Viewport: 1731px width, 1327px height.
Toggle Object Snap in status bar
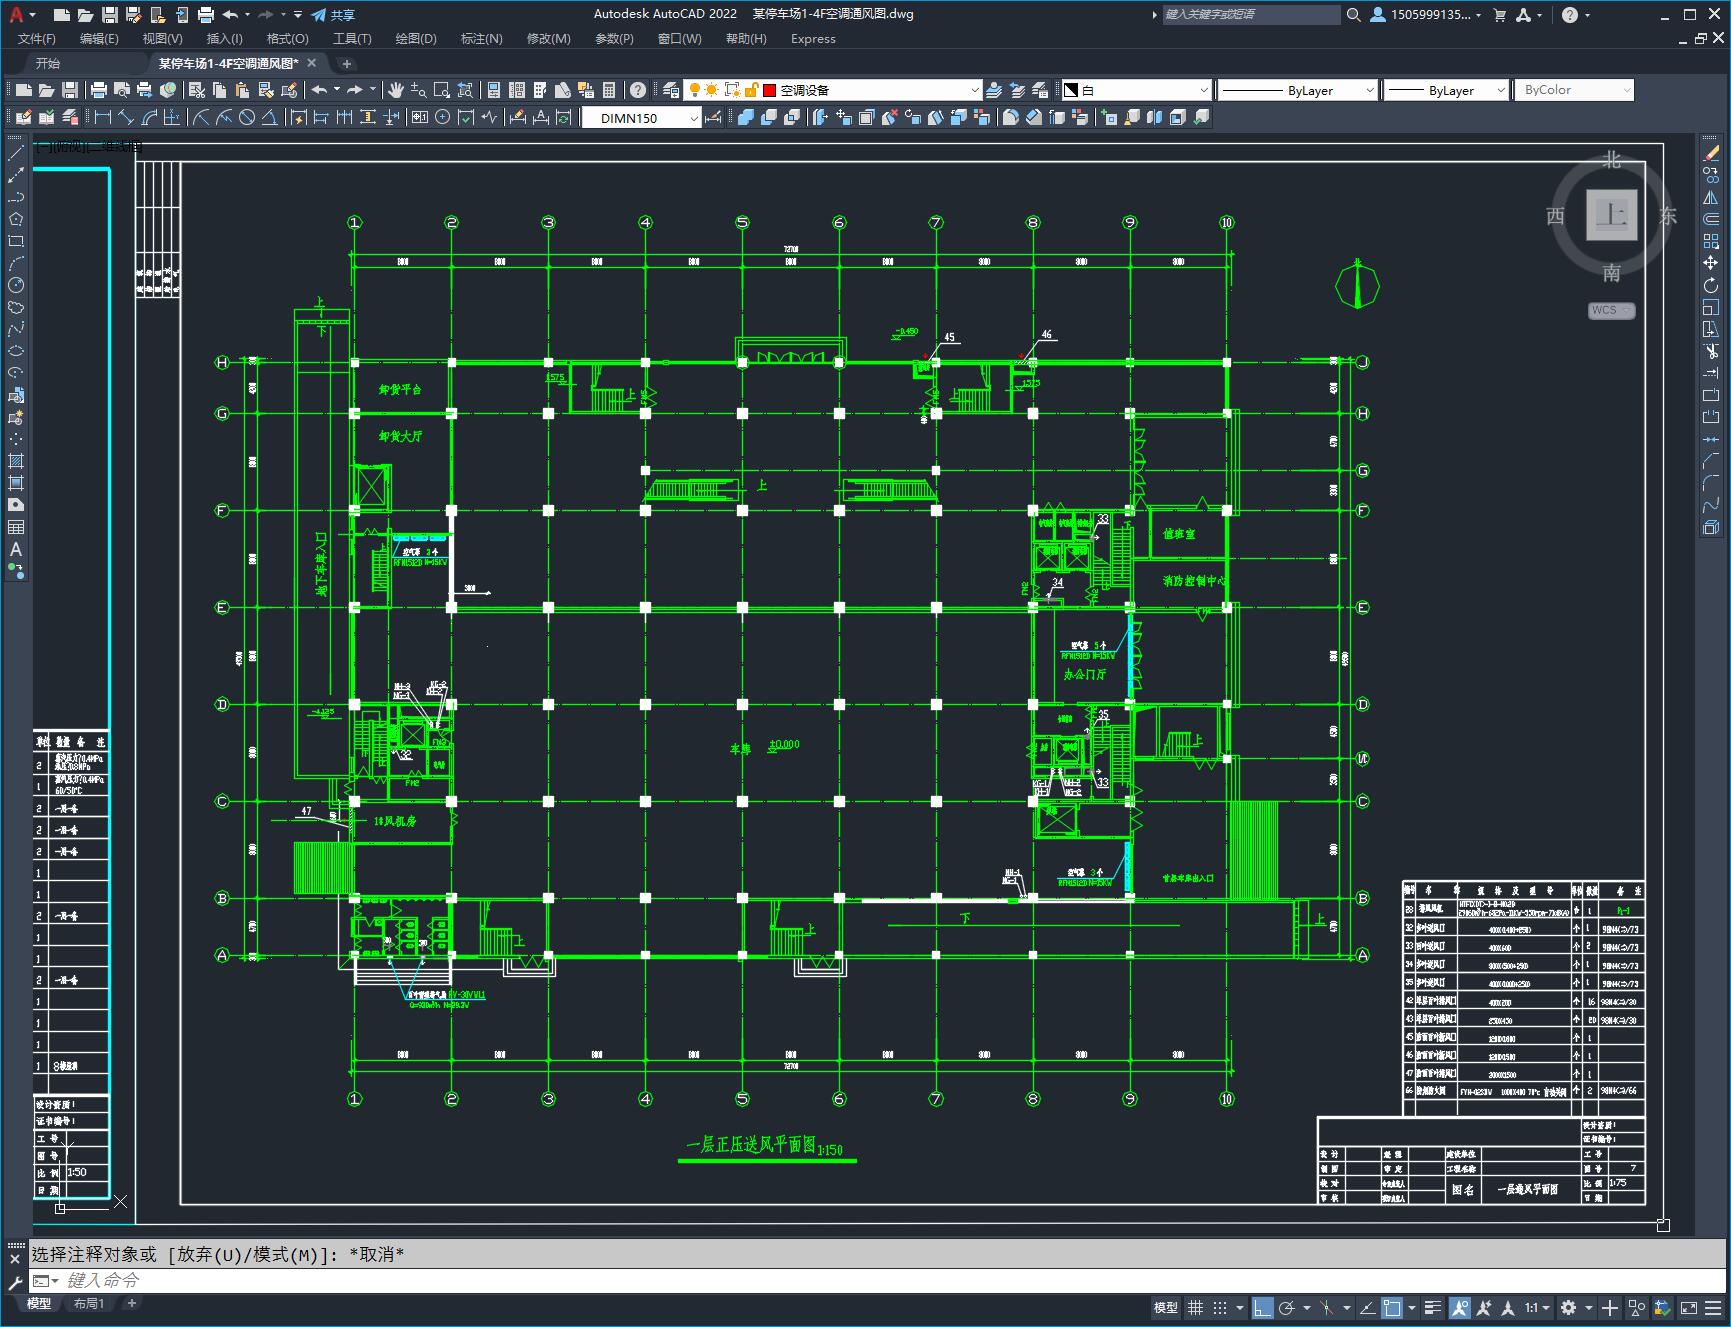tap(1392, 1307)
